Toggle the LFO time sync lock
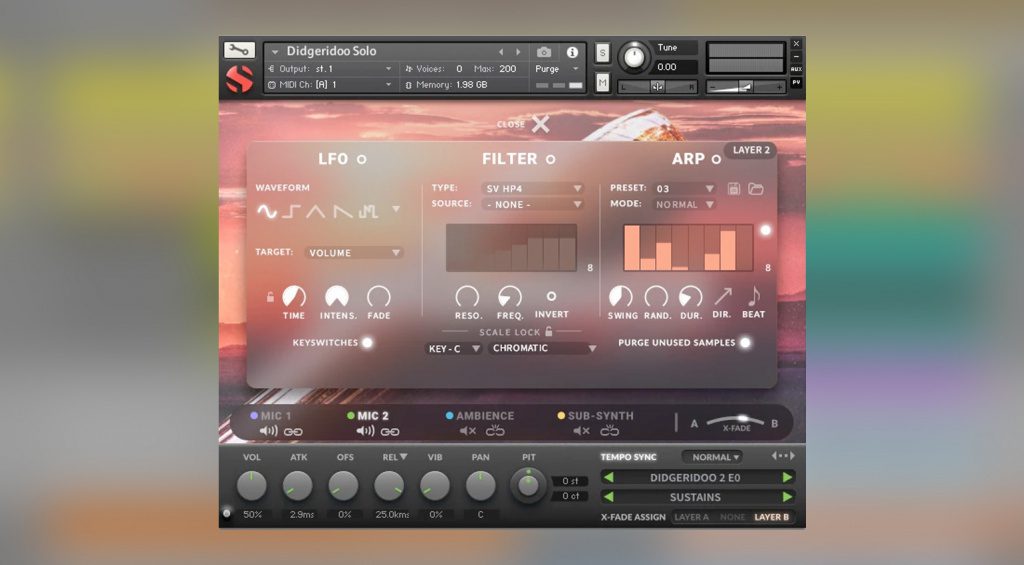The image size is (1024, 565). coord(270,297)
